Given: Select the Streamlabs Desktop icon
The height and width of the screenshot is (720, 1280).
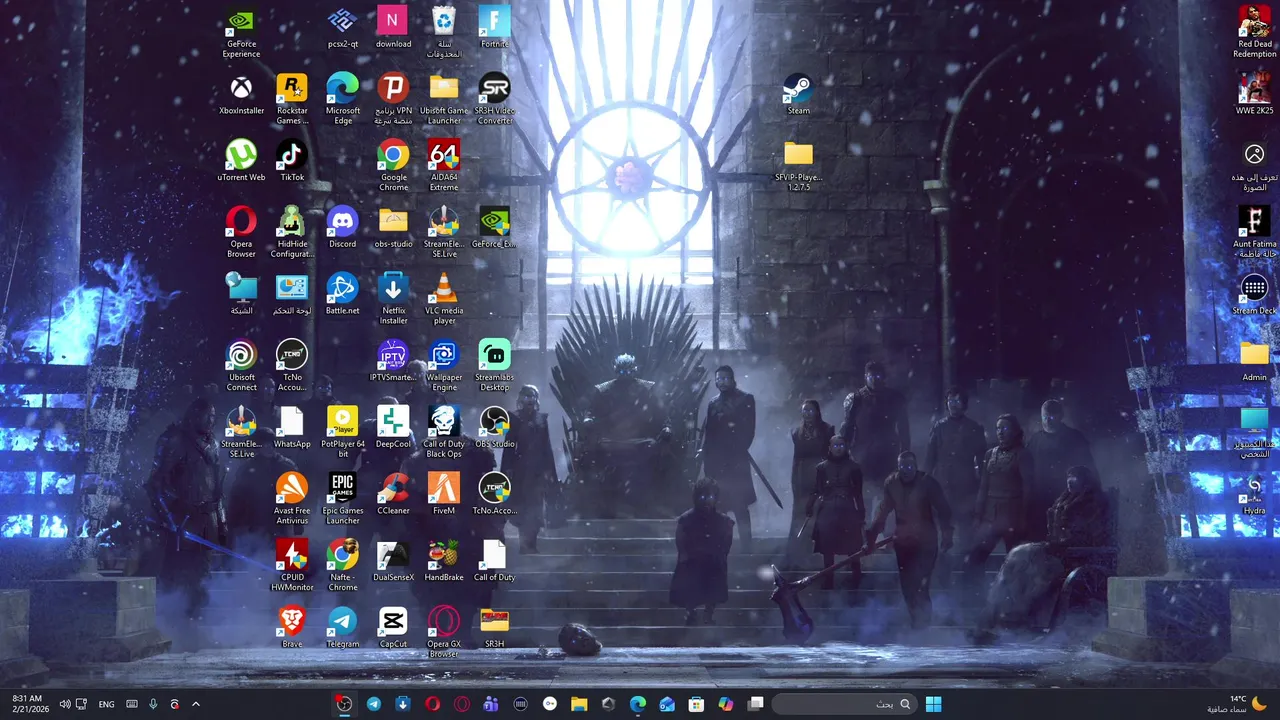Looking at the screenshot, I should click(x=494, y=365).
